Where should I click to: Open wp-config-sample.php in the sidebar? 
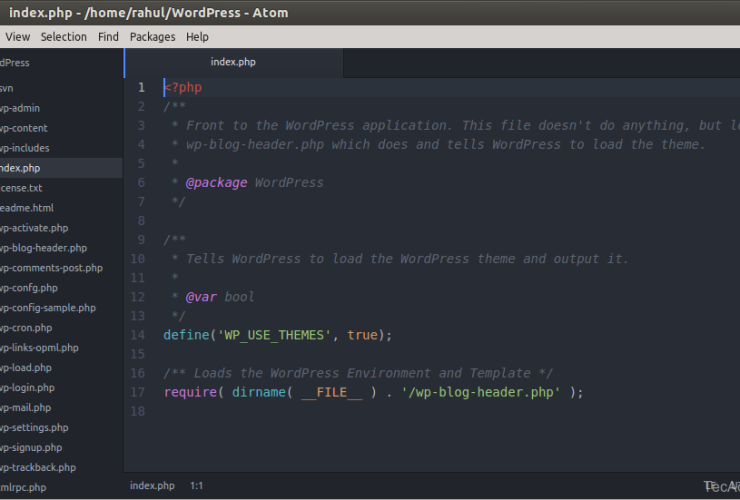coord(48,308)
